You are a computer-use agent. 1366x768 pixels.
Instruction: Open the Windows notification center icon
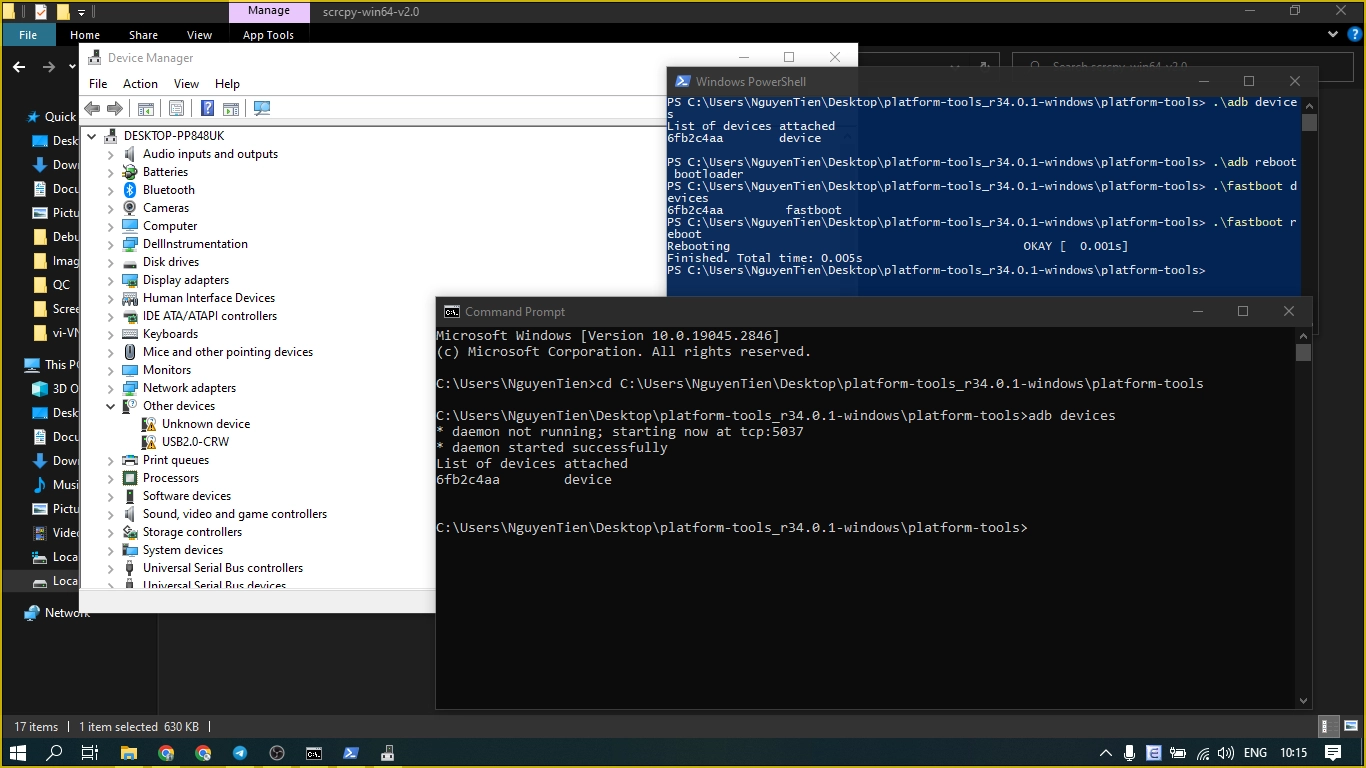pos(1333,753)
